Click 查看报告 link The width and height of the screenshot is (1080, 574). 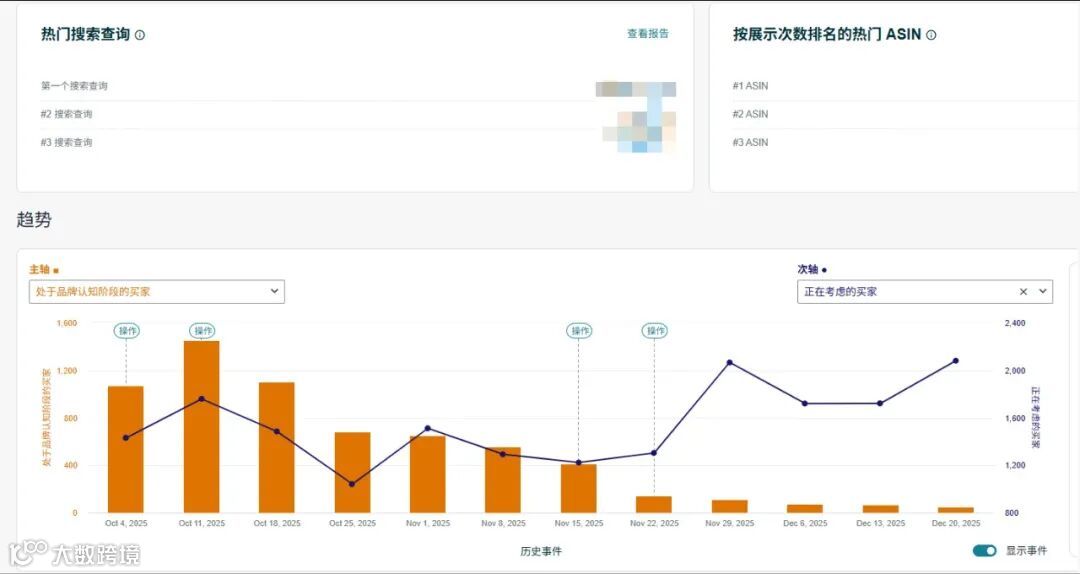tap(647, 33)
